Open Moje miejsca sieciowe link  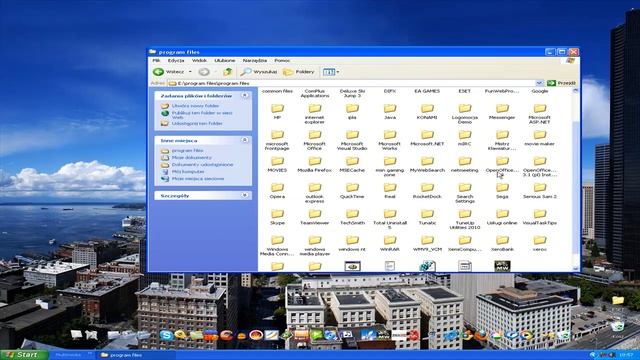point(198,179)
